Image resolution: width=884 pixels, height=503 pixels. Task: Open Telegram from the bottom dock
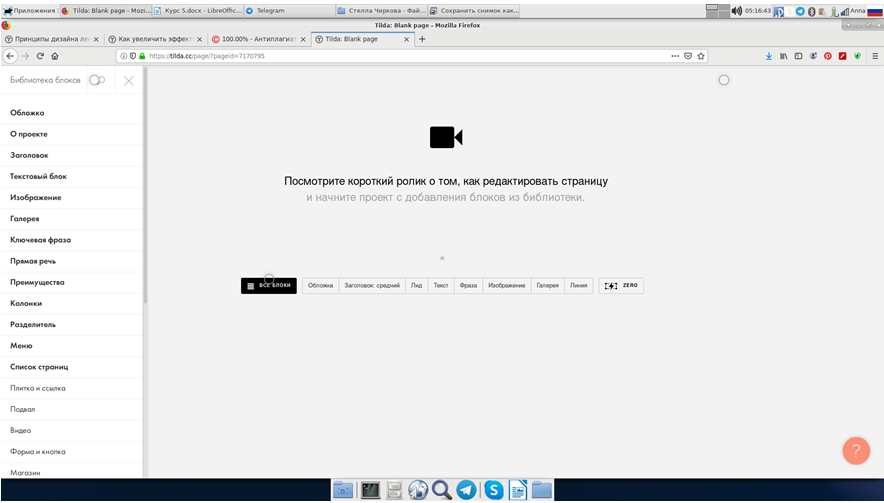466,490
